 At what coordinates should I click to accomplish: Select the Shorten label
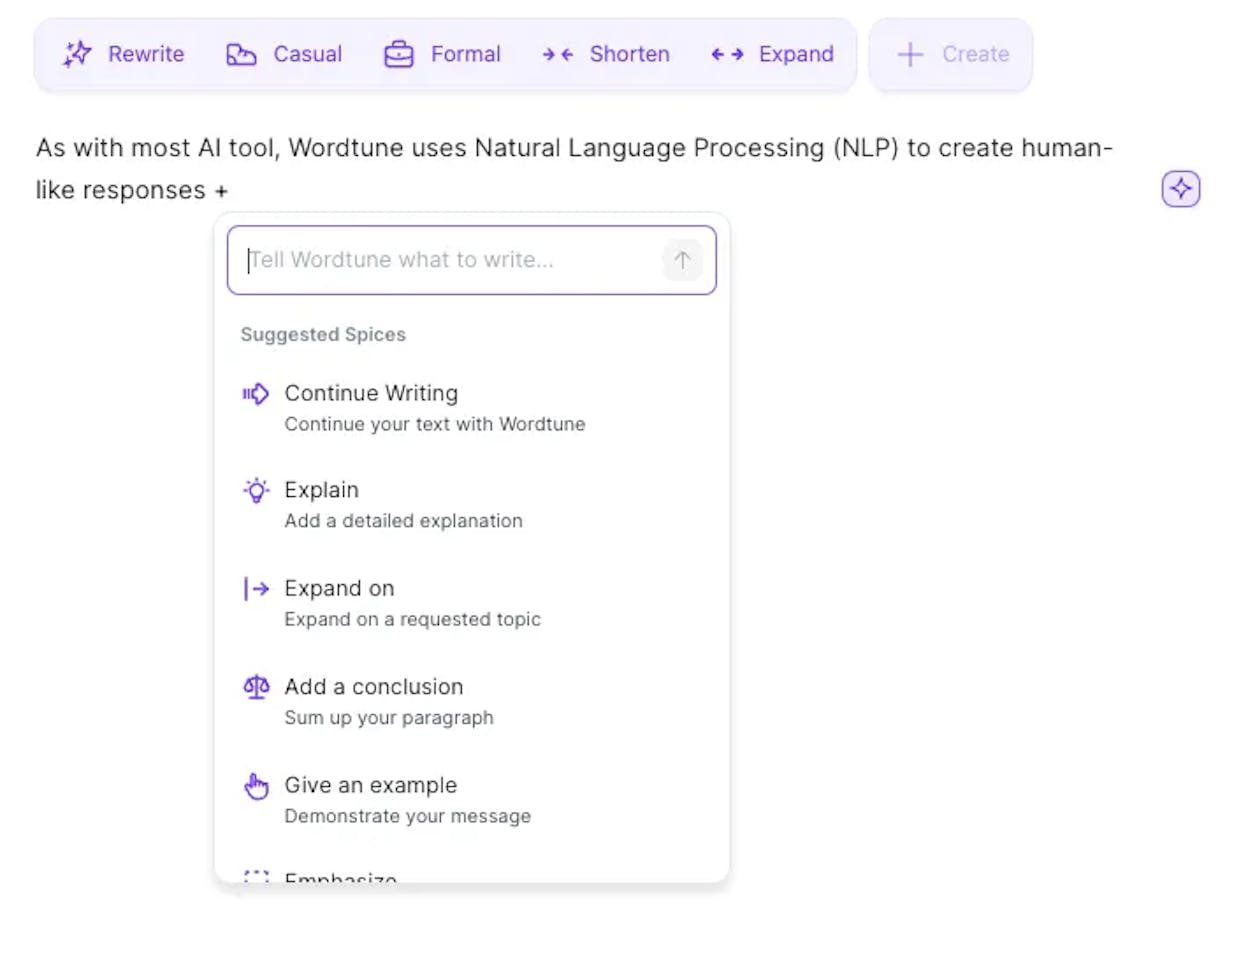(629, 54)
